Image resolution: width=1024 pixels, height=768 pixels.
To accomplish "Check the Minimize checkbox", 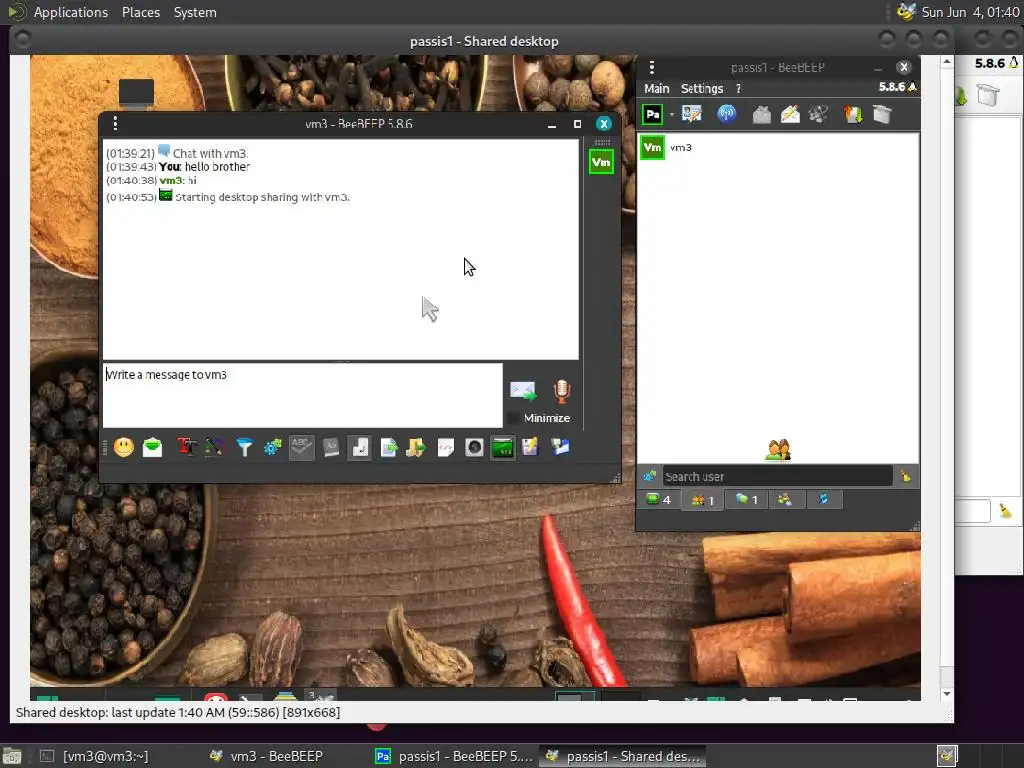I will click(514, 418).
